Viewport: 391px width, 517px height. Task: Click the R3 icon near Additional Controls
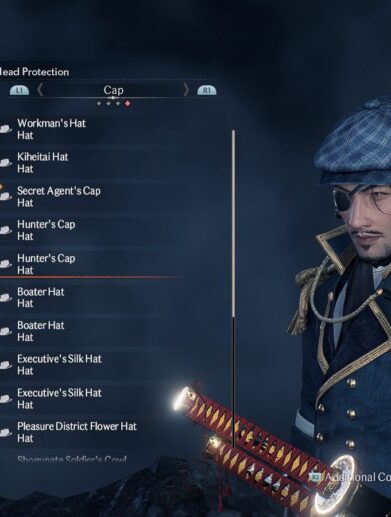click(x=315, y=477)
